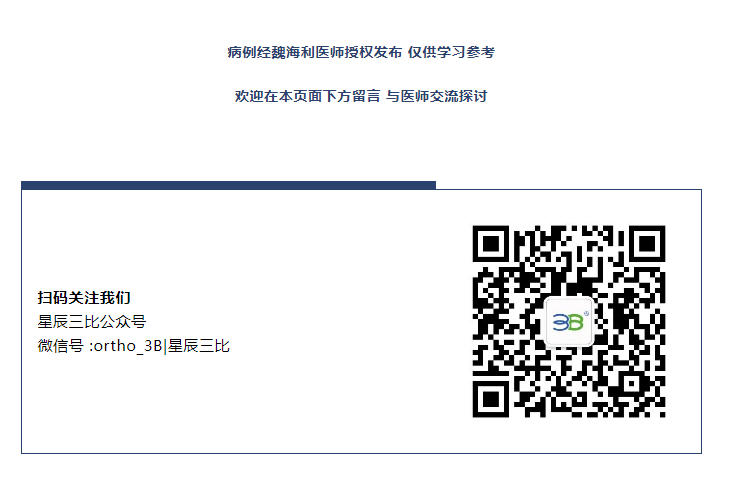Click the 微信号 ortho_3B text
The width and height of the screenshot is (740, 494).
point(100,346)
